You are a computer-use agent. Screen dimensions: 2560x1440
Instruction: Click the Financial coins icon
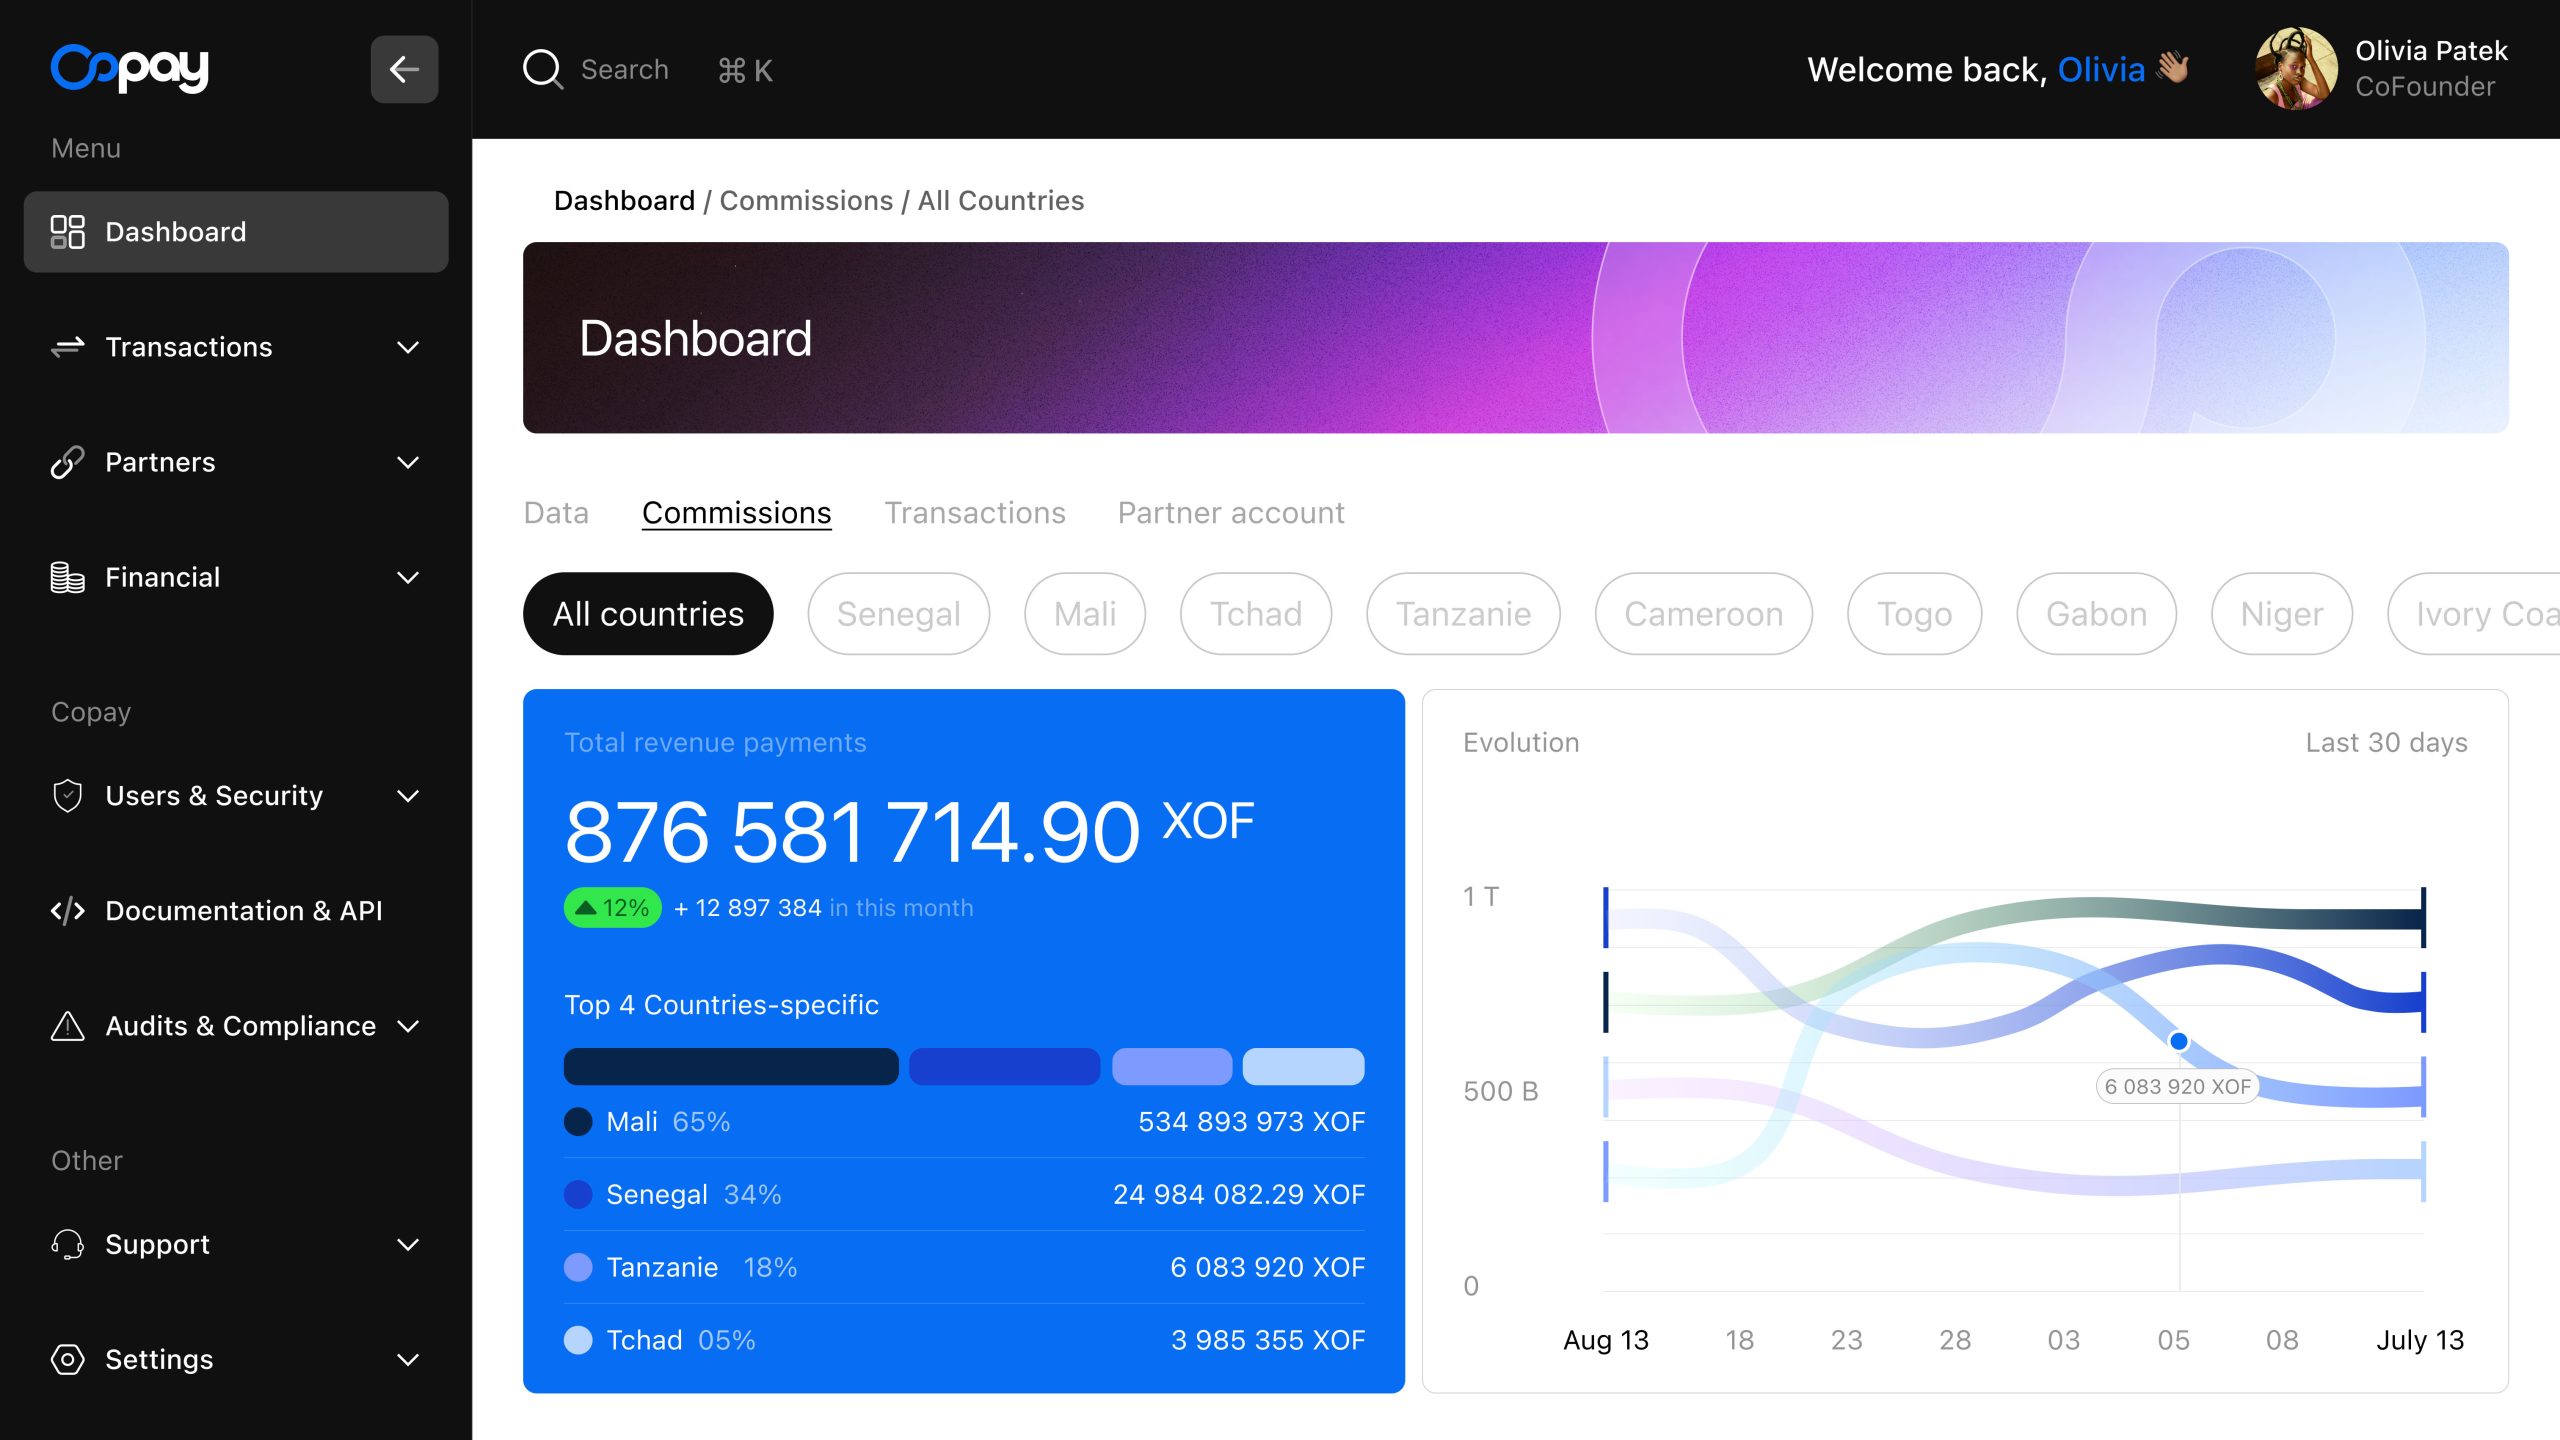pos(67,576)
